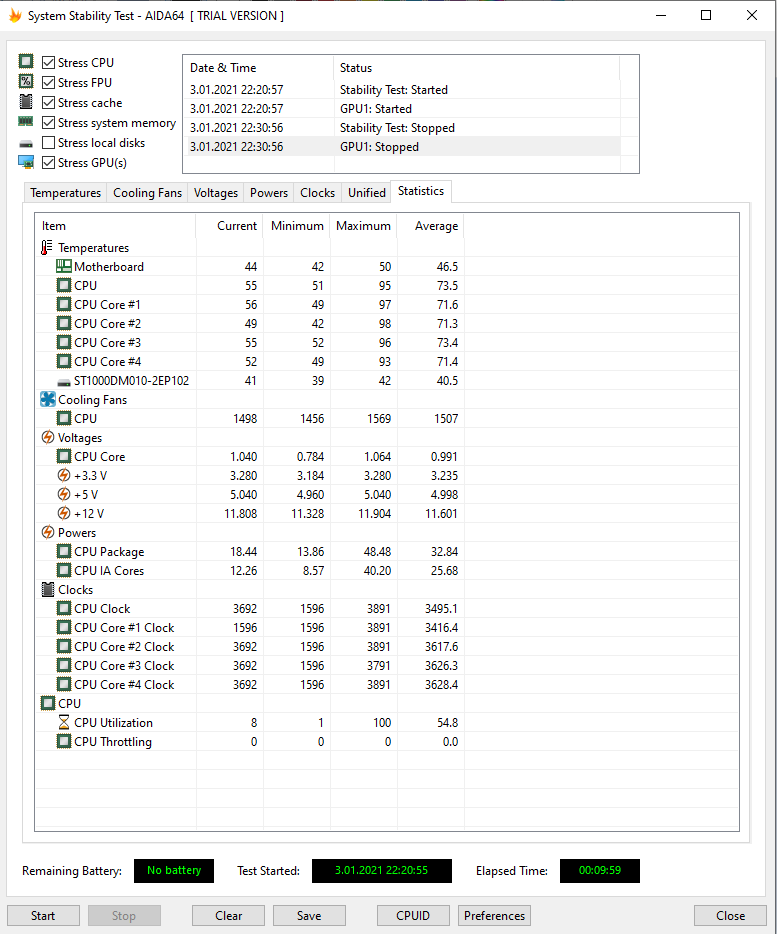Click the Average column header
The image size is (777, 934).
(x=431, y=226)
